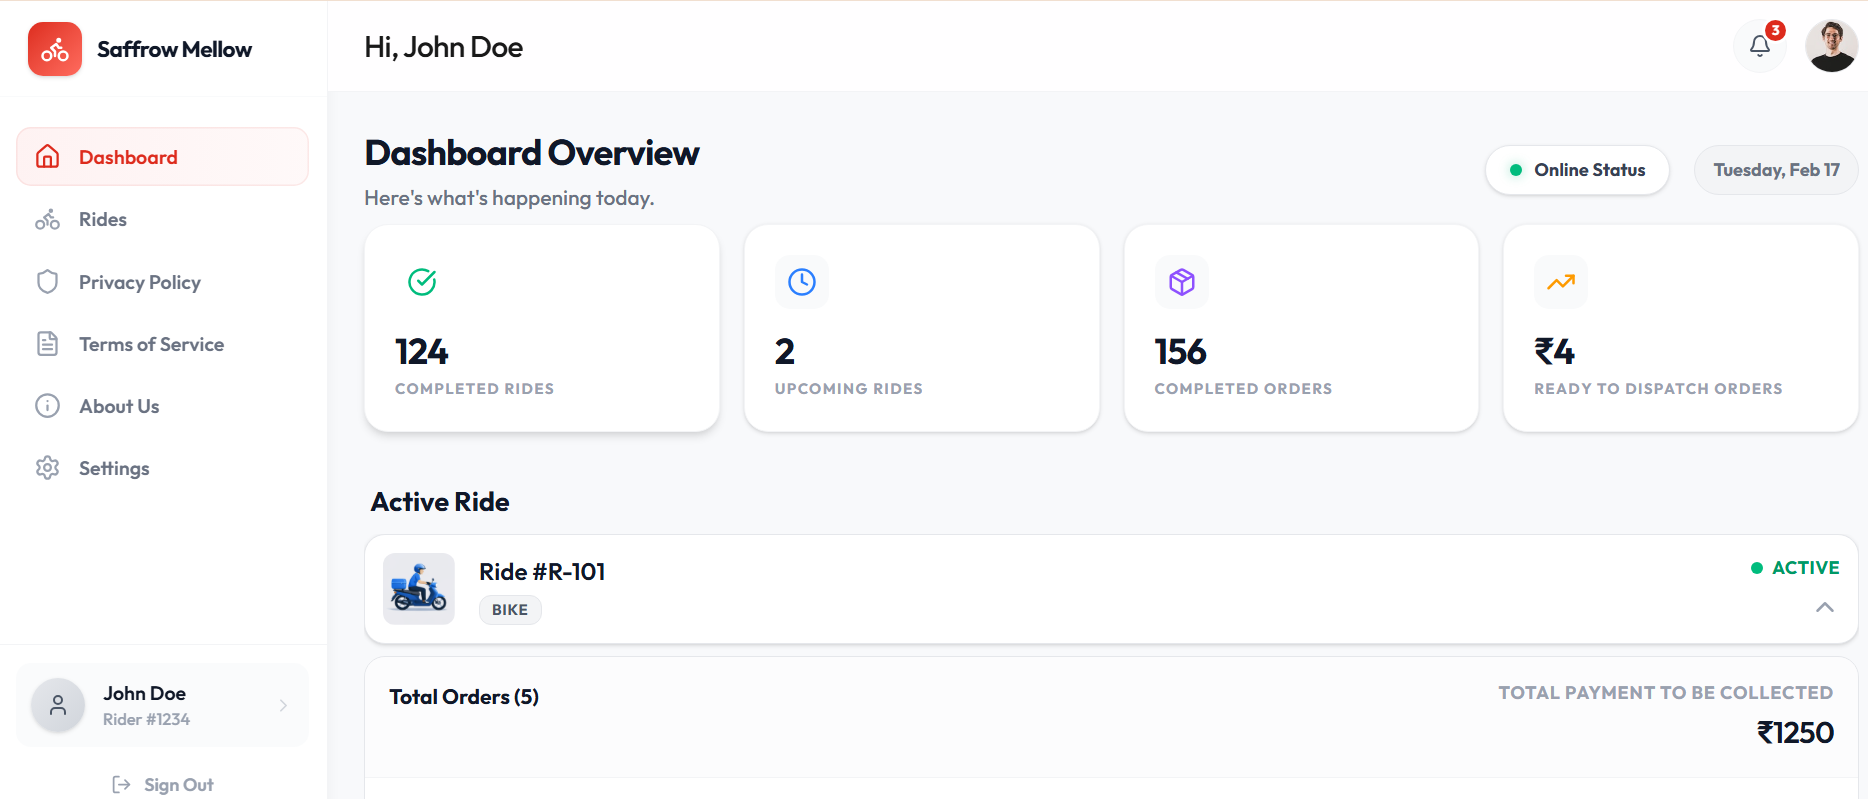
Task: Select Dashboard in the sidebar
Action: point(128,157)
